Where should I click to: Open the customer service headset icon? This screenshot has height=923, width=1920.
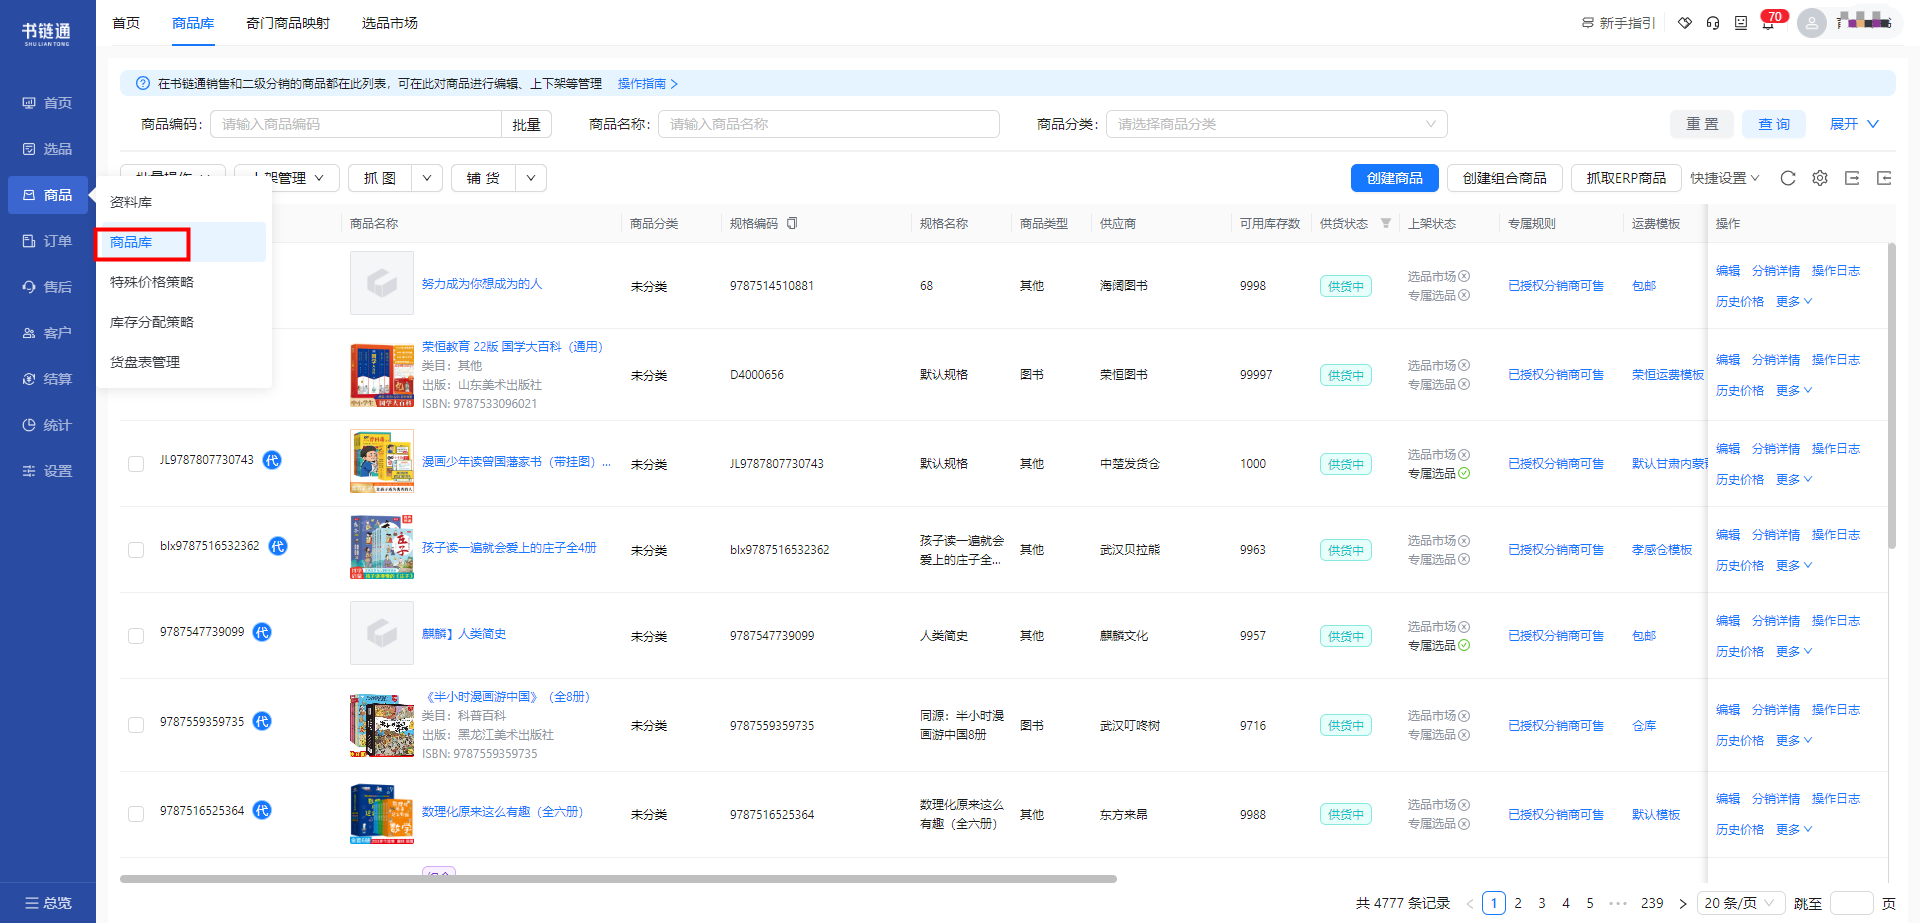pos(1713,23)
